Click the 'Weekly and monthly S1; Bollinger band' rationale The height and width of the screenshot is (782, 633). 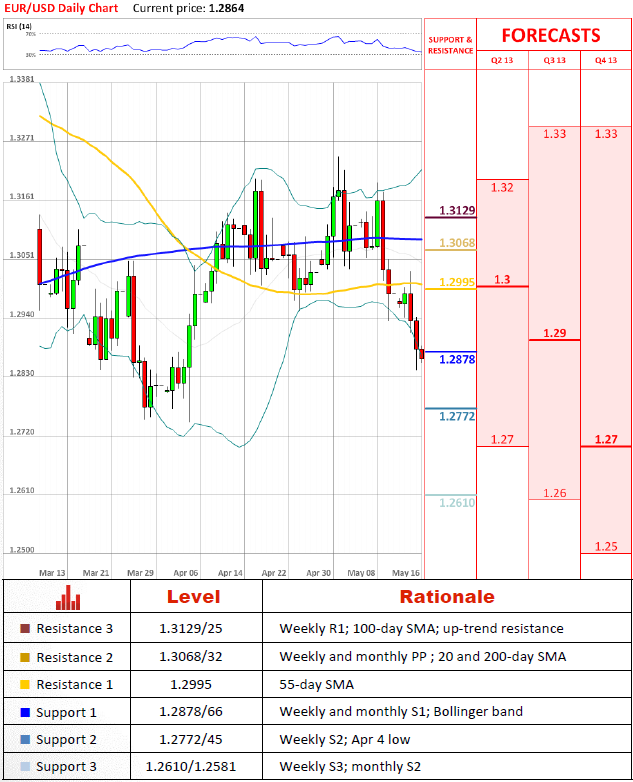tap(401, 712)
